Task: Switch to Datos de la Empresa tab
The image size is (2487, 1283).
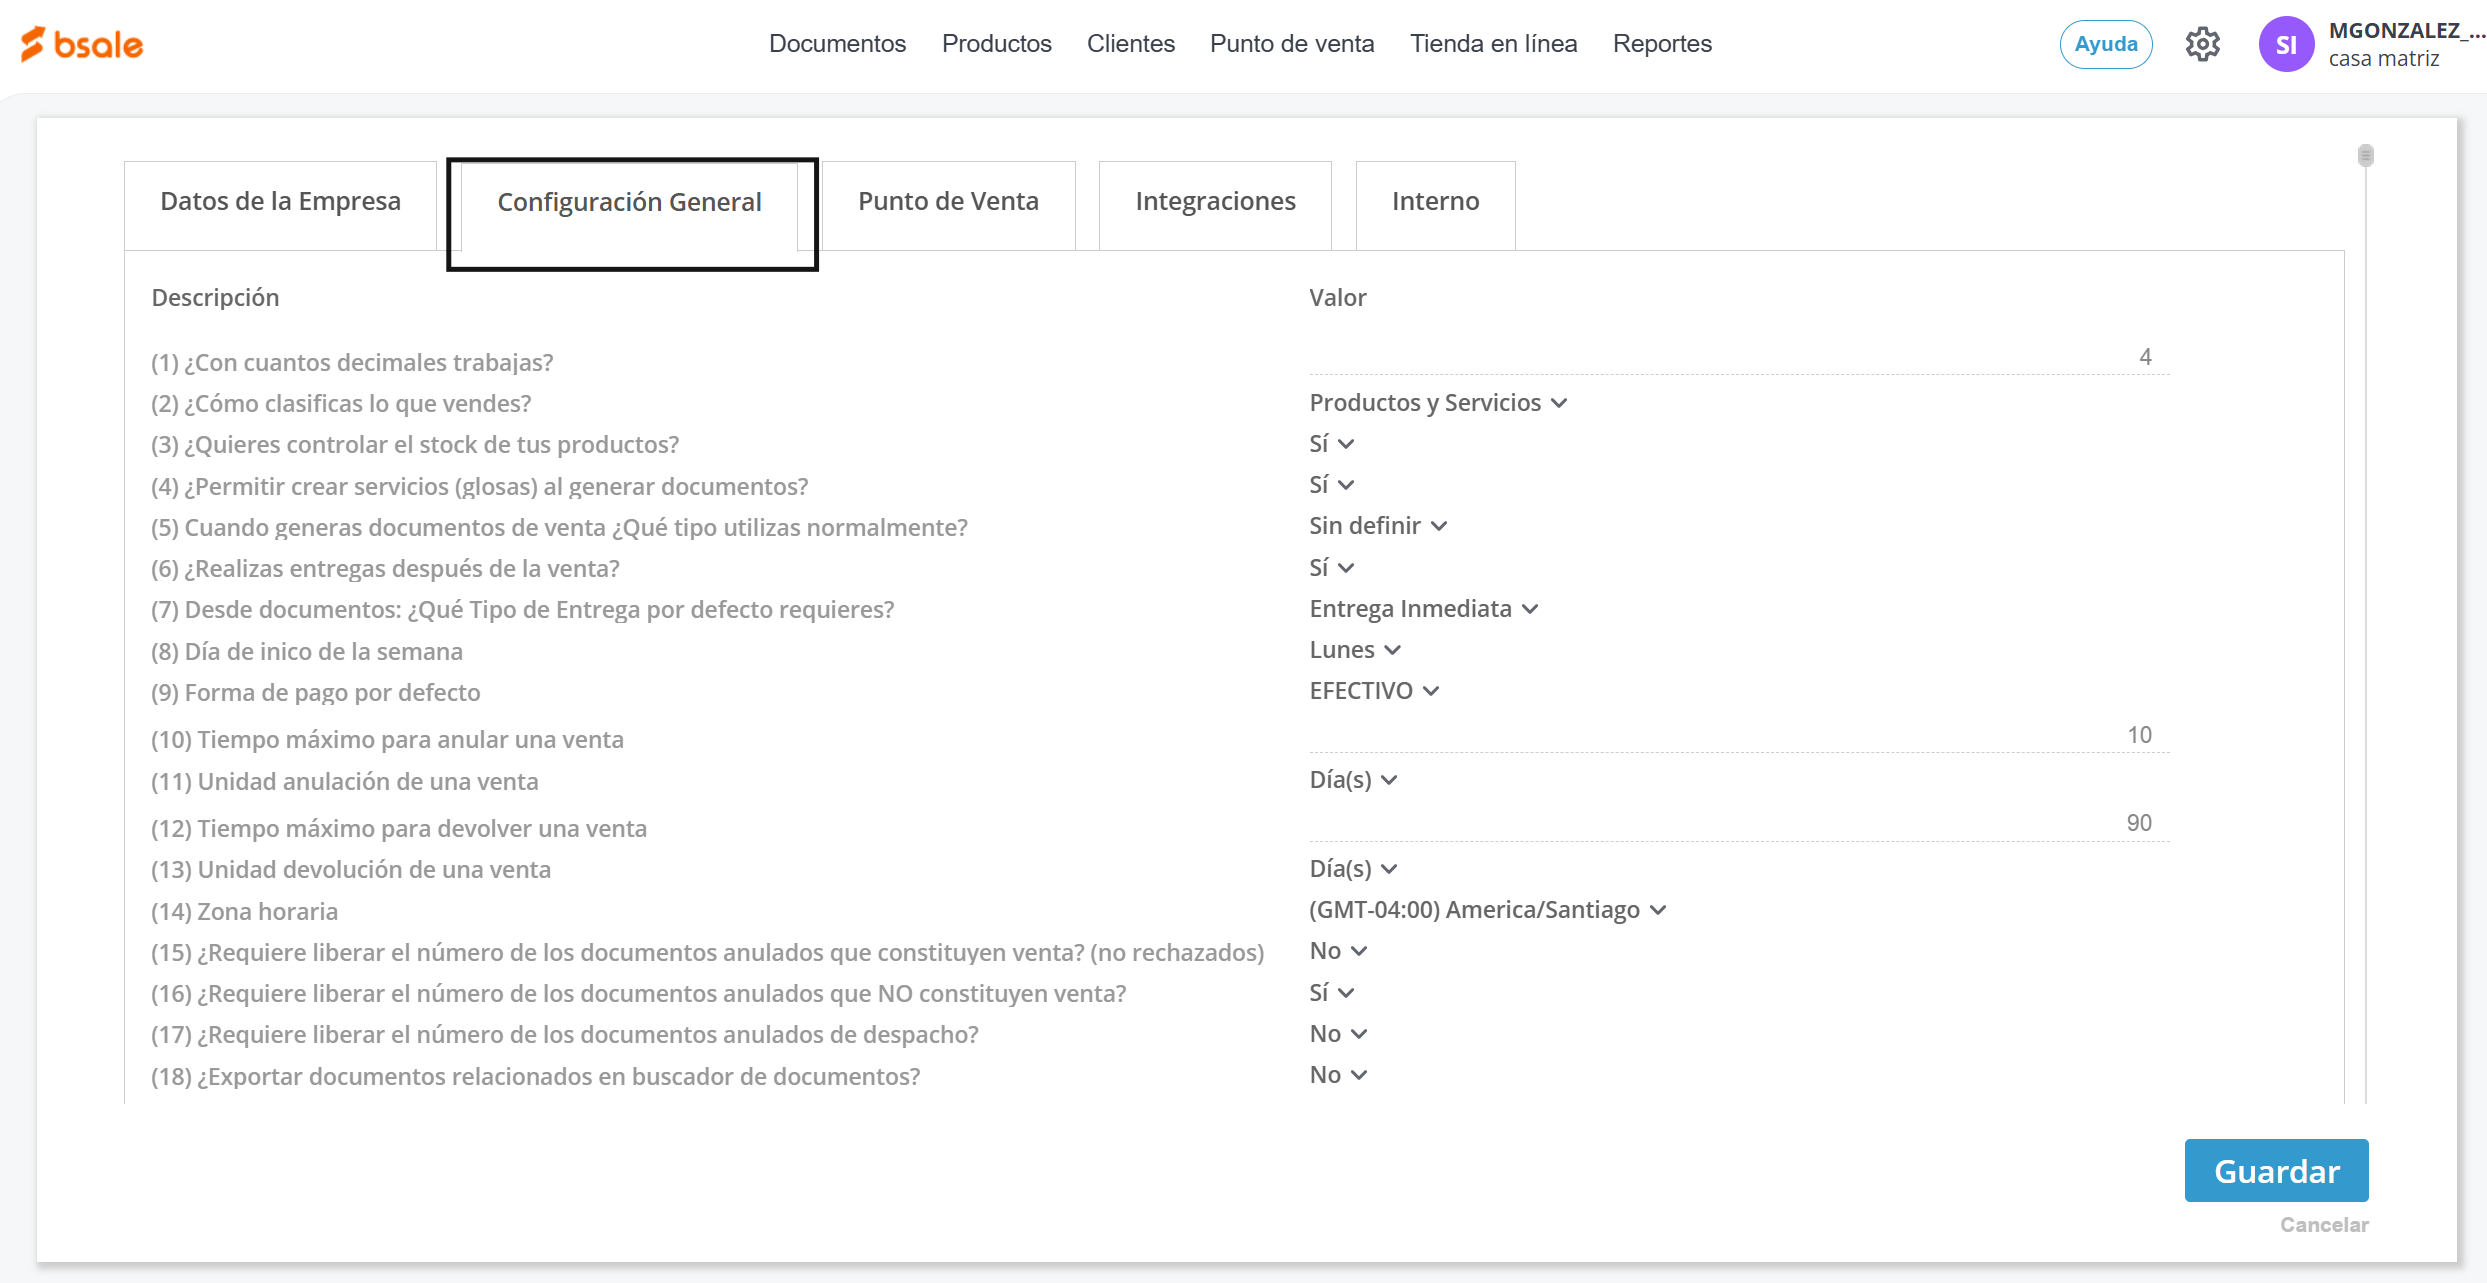Action: [x=280, y=202]
